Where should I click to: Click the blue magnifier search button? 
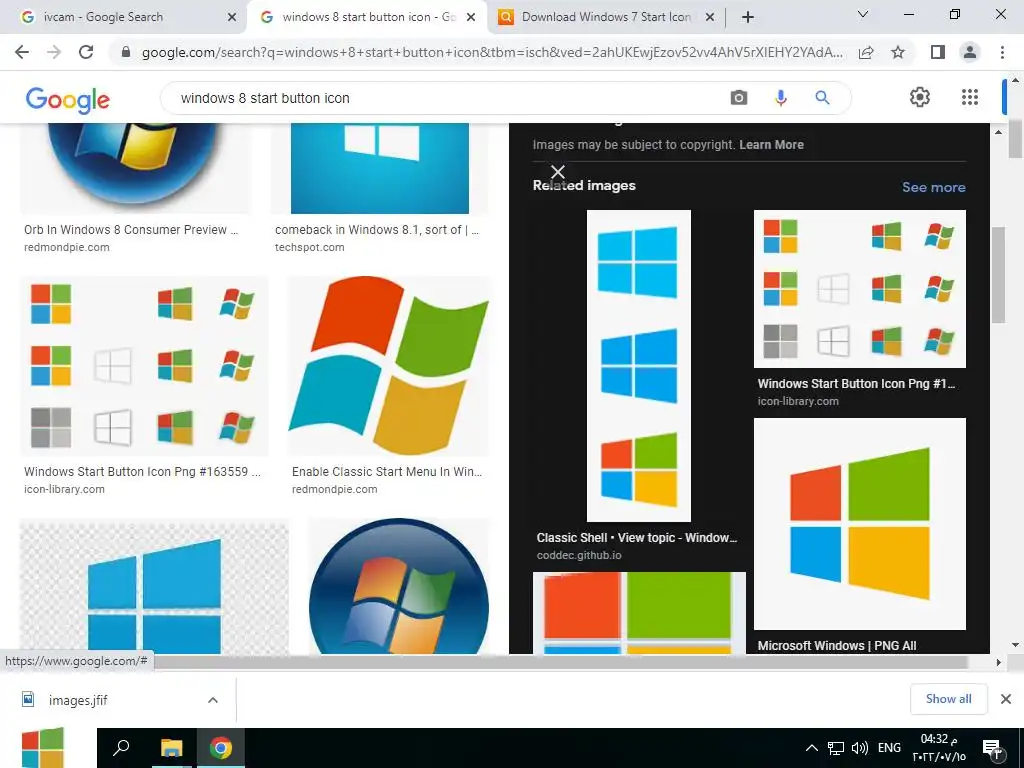[822, 98]
